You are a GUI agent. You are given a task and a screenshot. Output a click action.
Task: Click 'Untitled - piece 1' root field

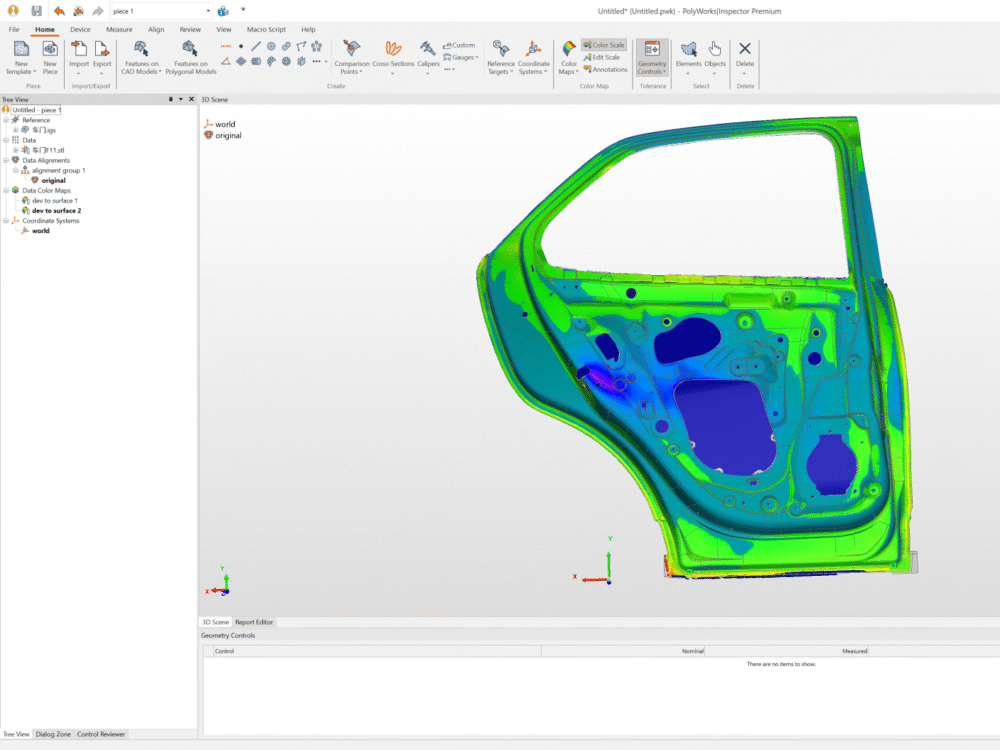coord(36,110)
